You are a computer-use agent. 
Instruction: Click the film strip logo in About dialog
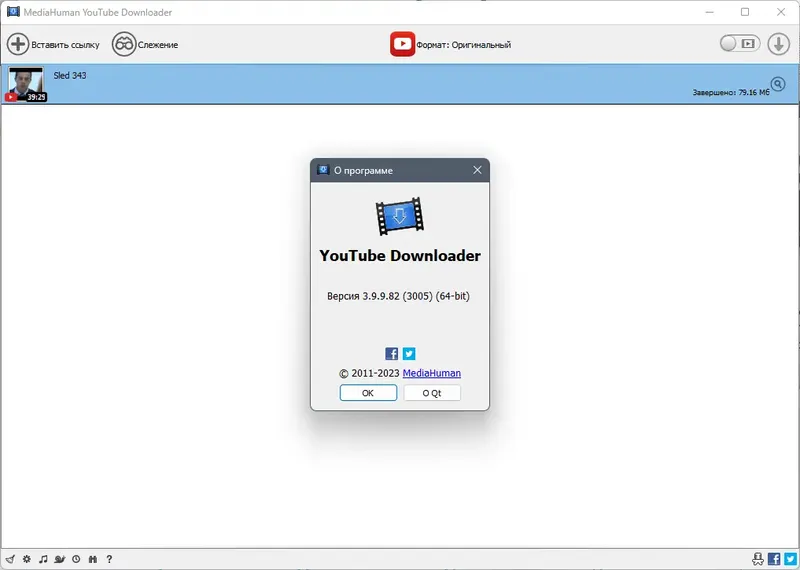[400, 216]
